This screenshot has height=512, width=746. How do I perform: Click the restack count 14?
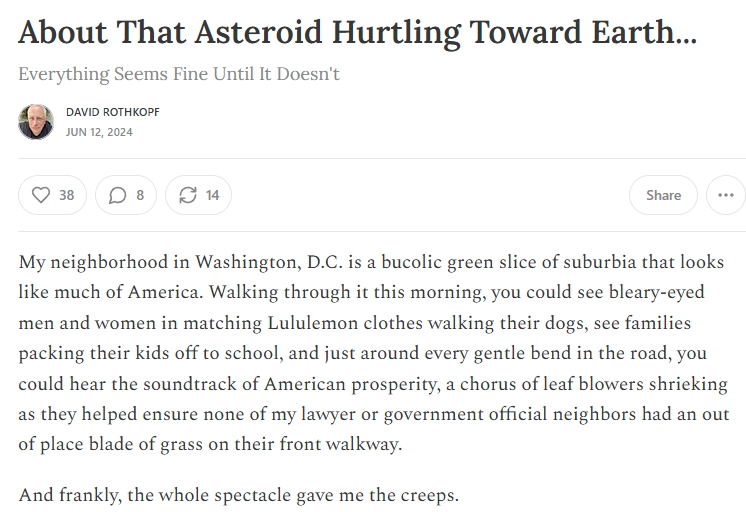212,195
